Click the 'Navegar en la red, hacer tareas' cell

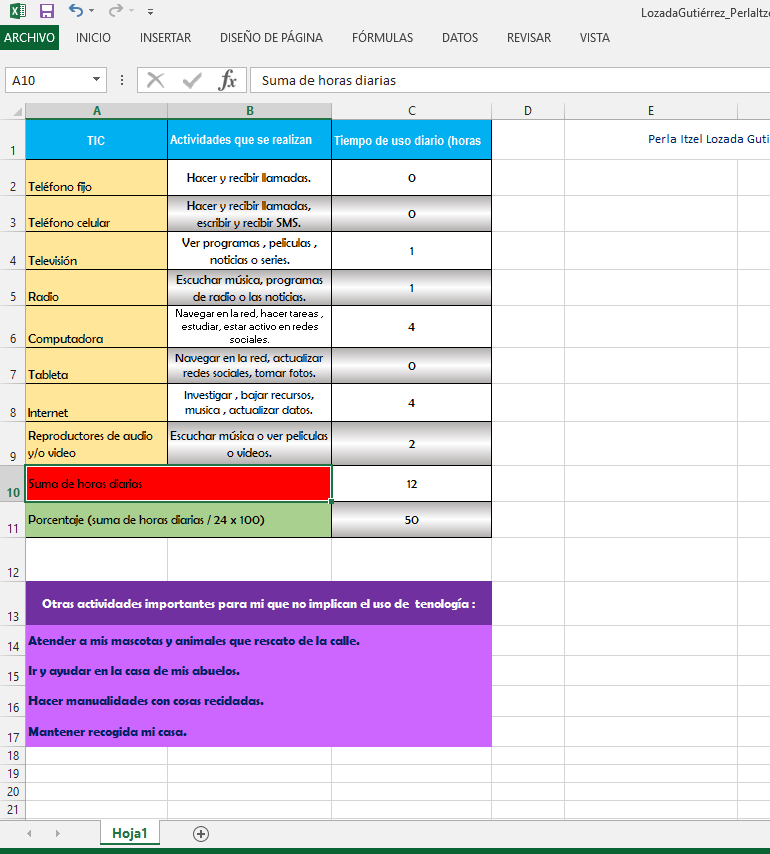[x=249, y=327]
